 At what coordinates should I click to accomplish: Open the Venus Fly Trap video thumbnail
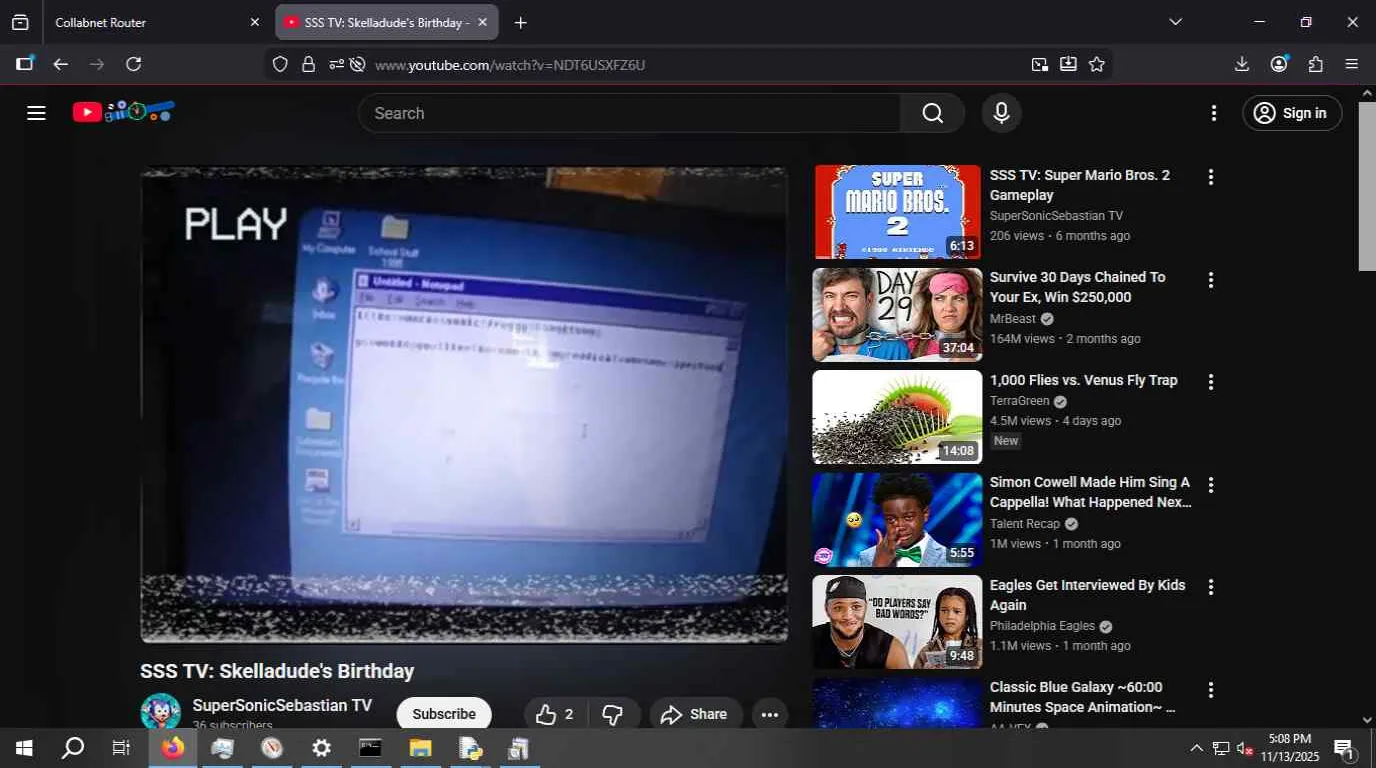[898, 417]
